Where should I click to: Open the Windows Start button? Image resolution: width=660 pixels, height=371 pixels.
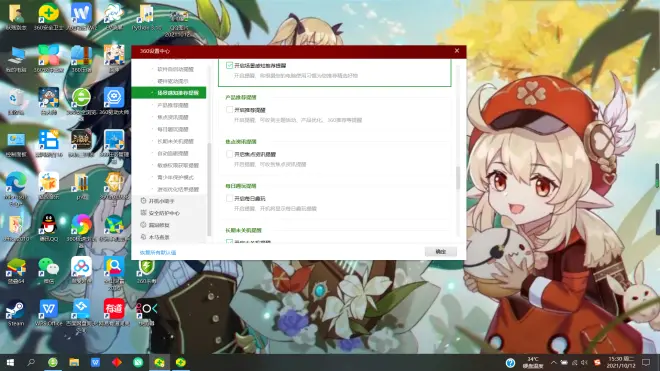click(10, 362)
